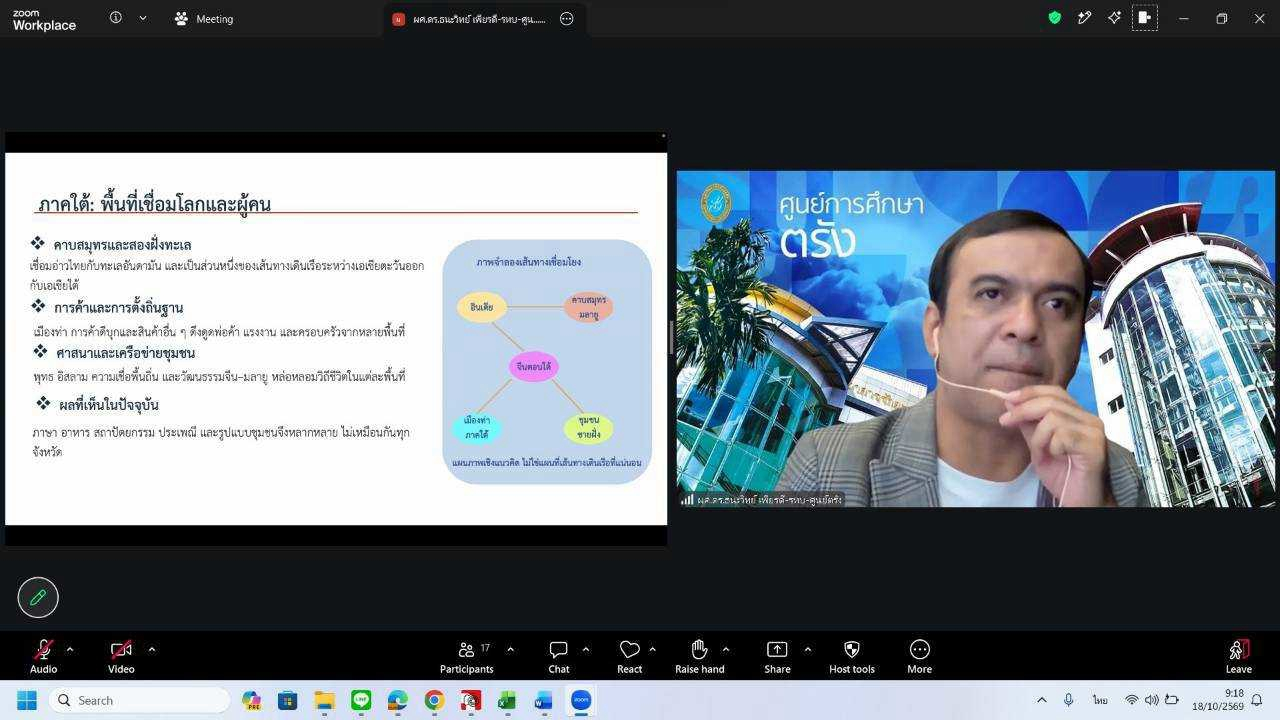
Task: Unmute the microphone with the Audio button
Action: 43,656
